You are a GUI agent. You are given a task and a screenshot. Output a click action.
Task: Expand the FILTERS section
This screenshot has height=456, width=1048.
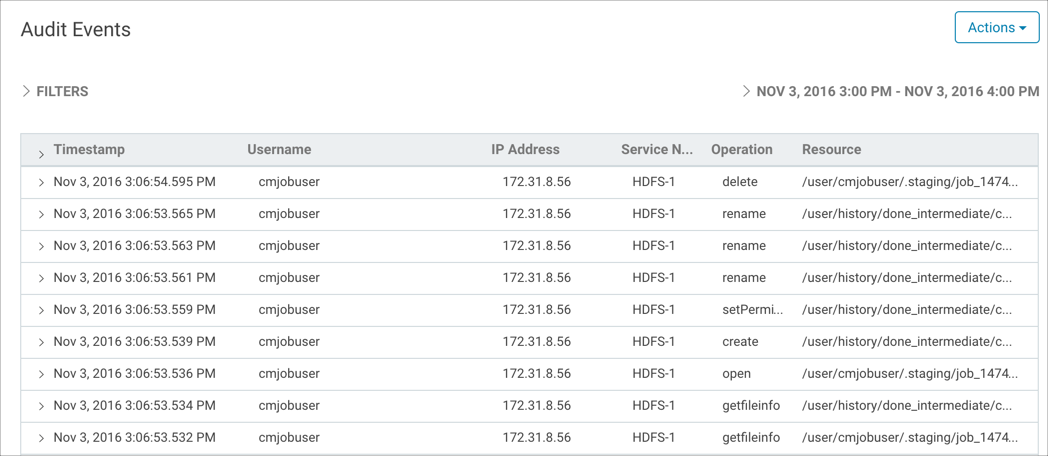[27, 91]
